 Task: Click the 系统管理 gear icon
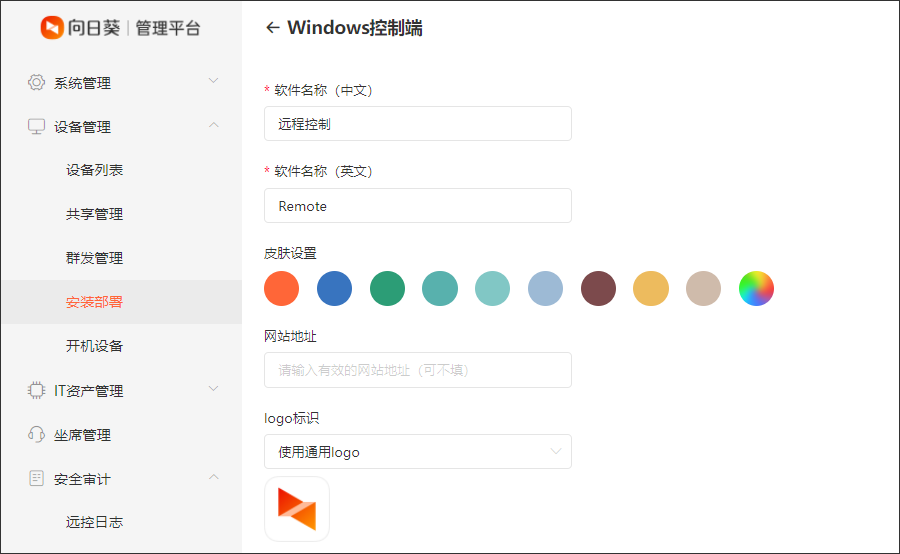click(x=37, y=82)
